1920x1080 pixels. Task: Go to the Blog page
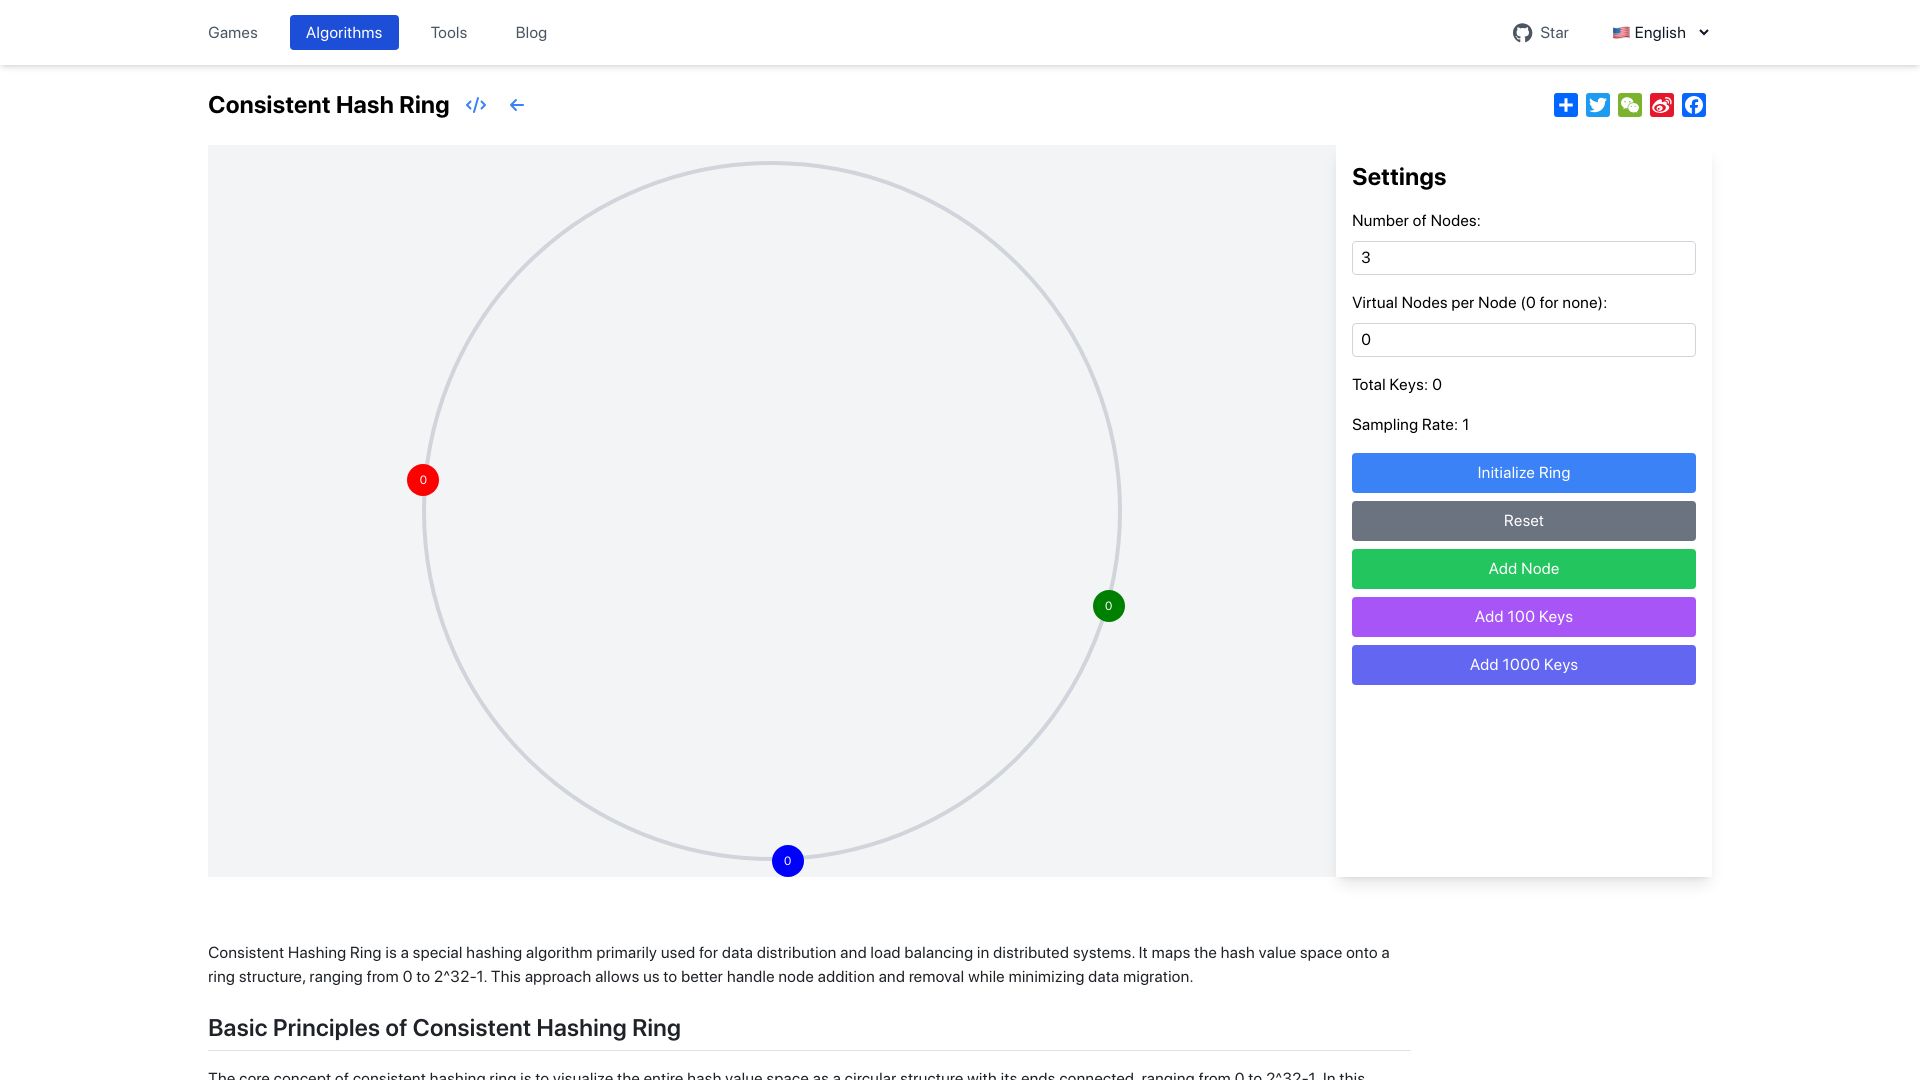[x=531, y=33]
